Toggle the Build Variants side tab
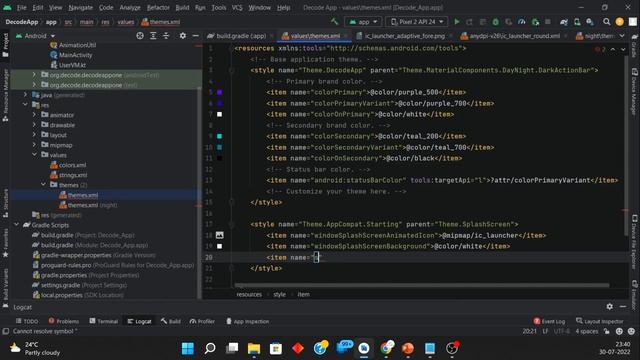 5,288
